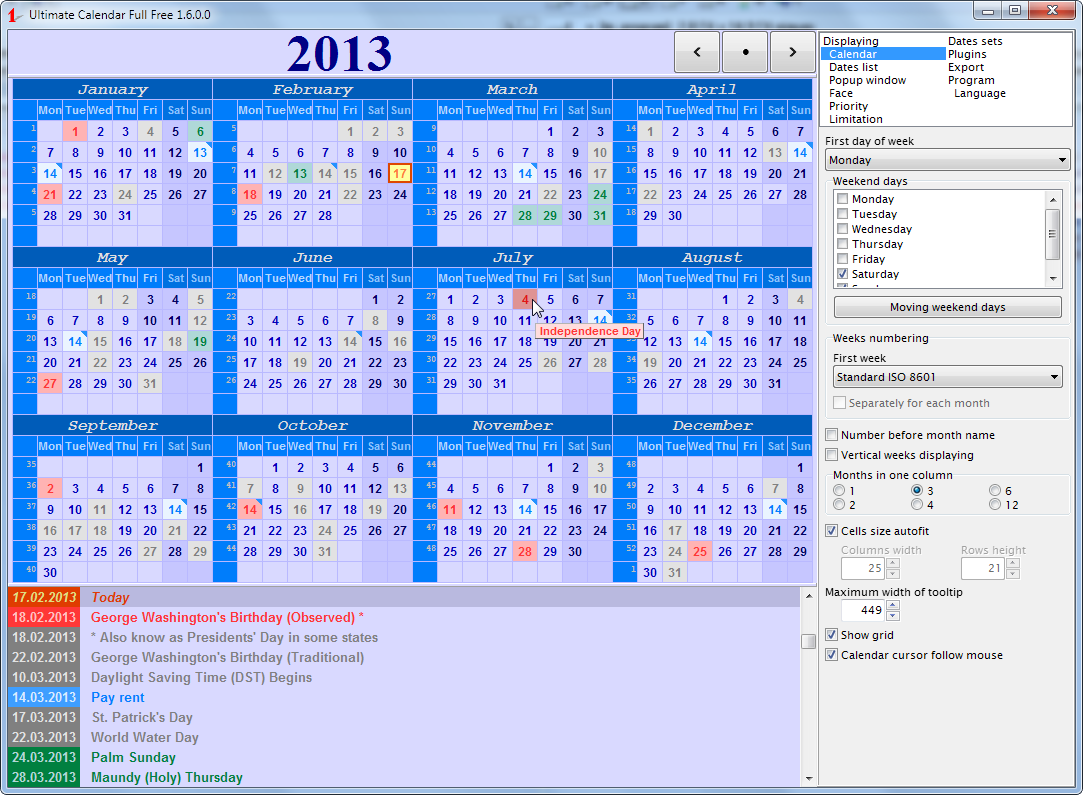Set Months in one column to 4

(x=917, y=505)
